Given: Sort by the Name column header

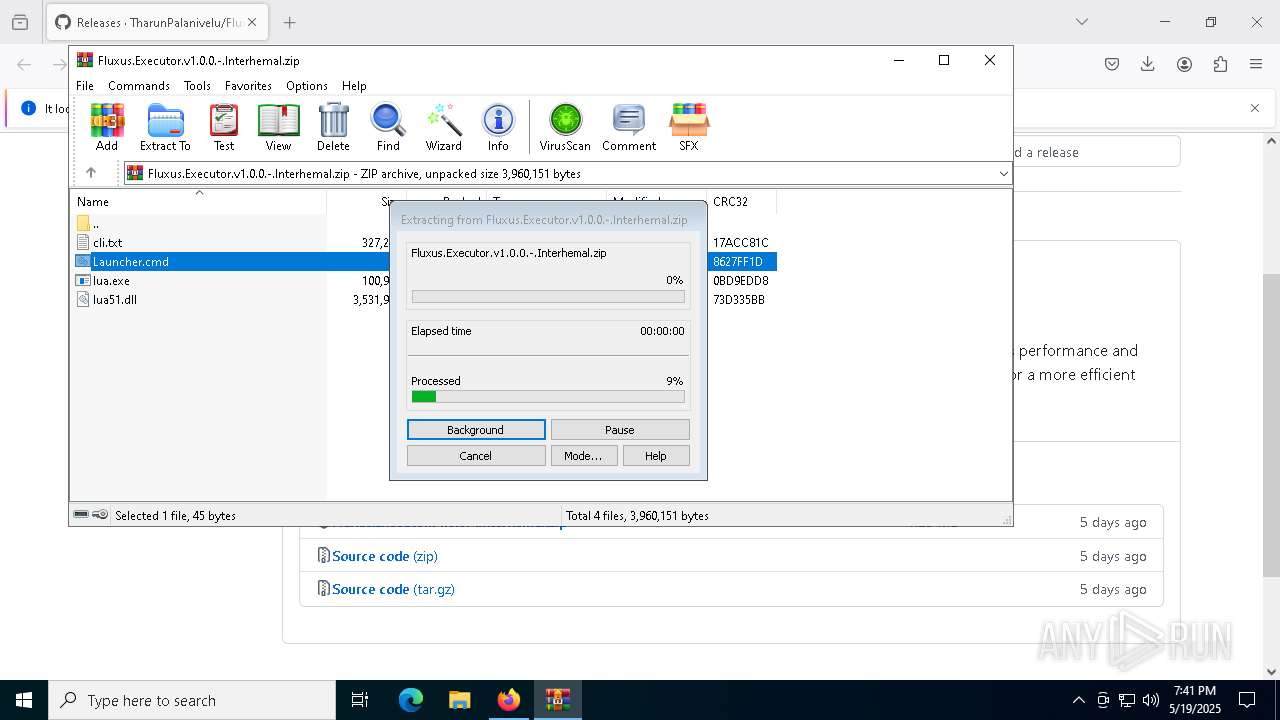Looking at the screenshot, I should 198,201.
